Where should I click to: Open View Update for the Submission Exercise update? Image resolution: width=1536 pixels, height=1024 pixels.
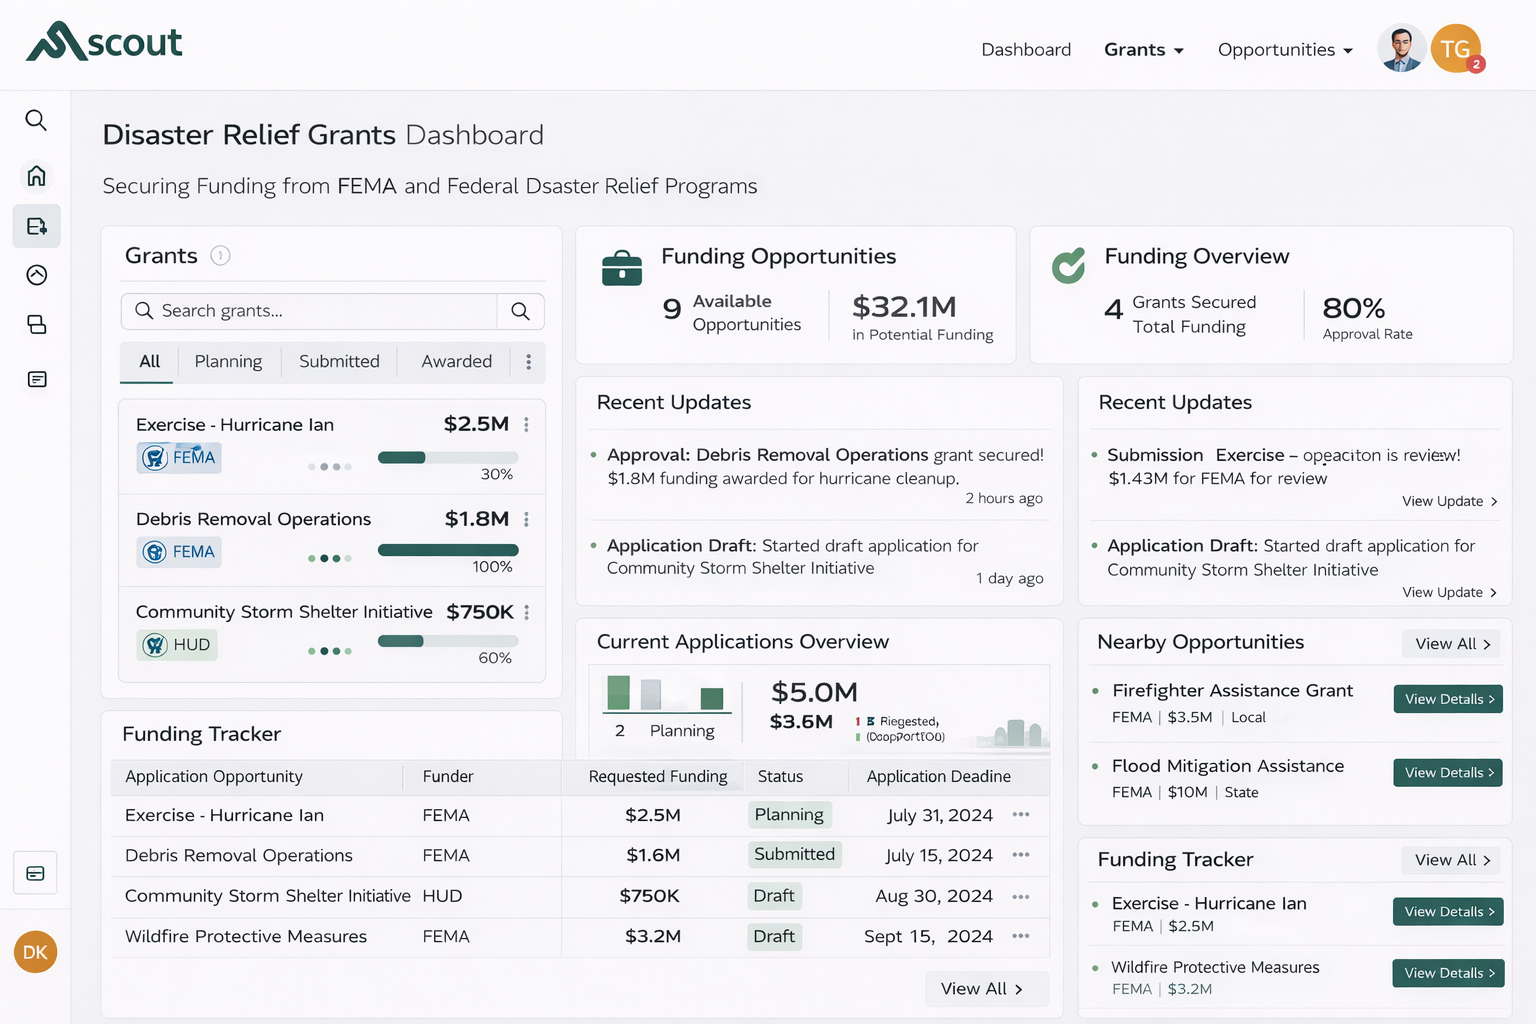1449,501
